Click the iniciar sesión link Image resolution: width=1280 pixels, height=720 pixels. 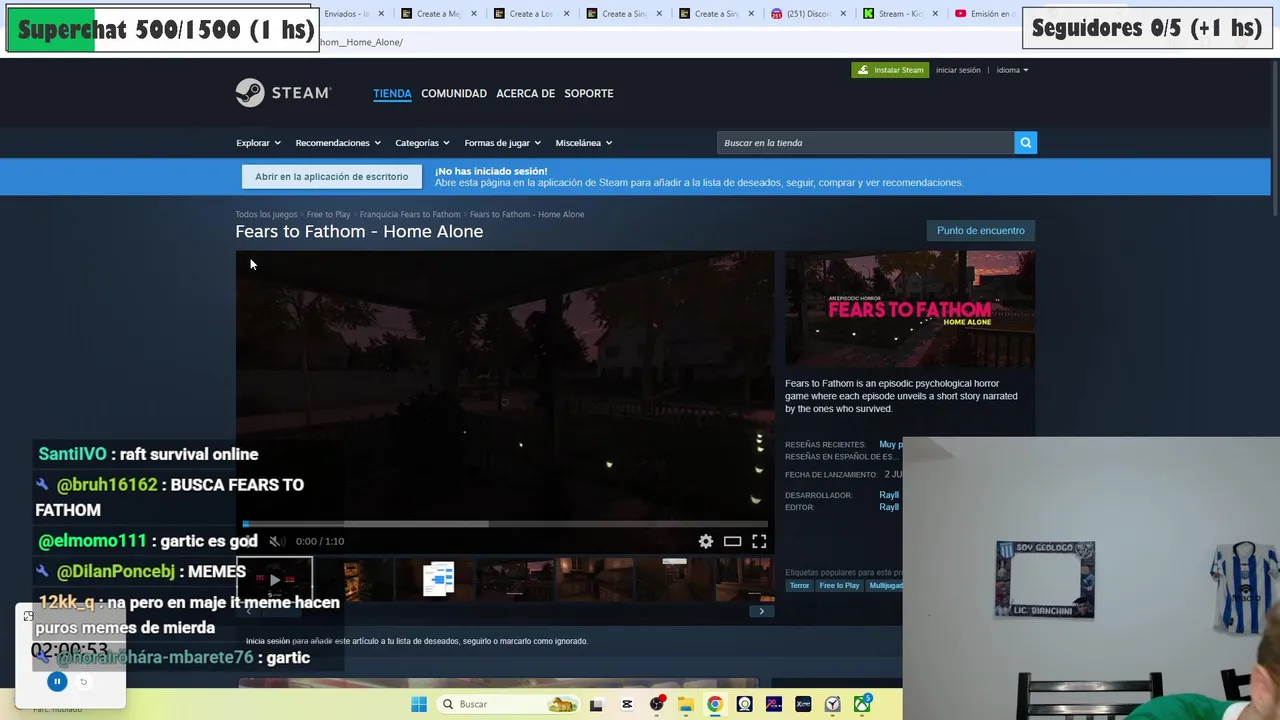[x=958, y=70]
